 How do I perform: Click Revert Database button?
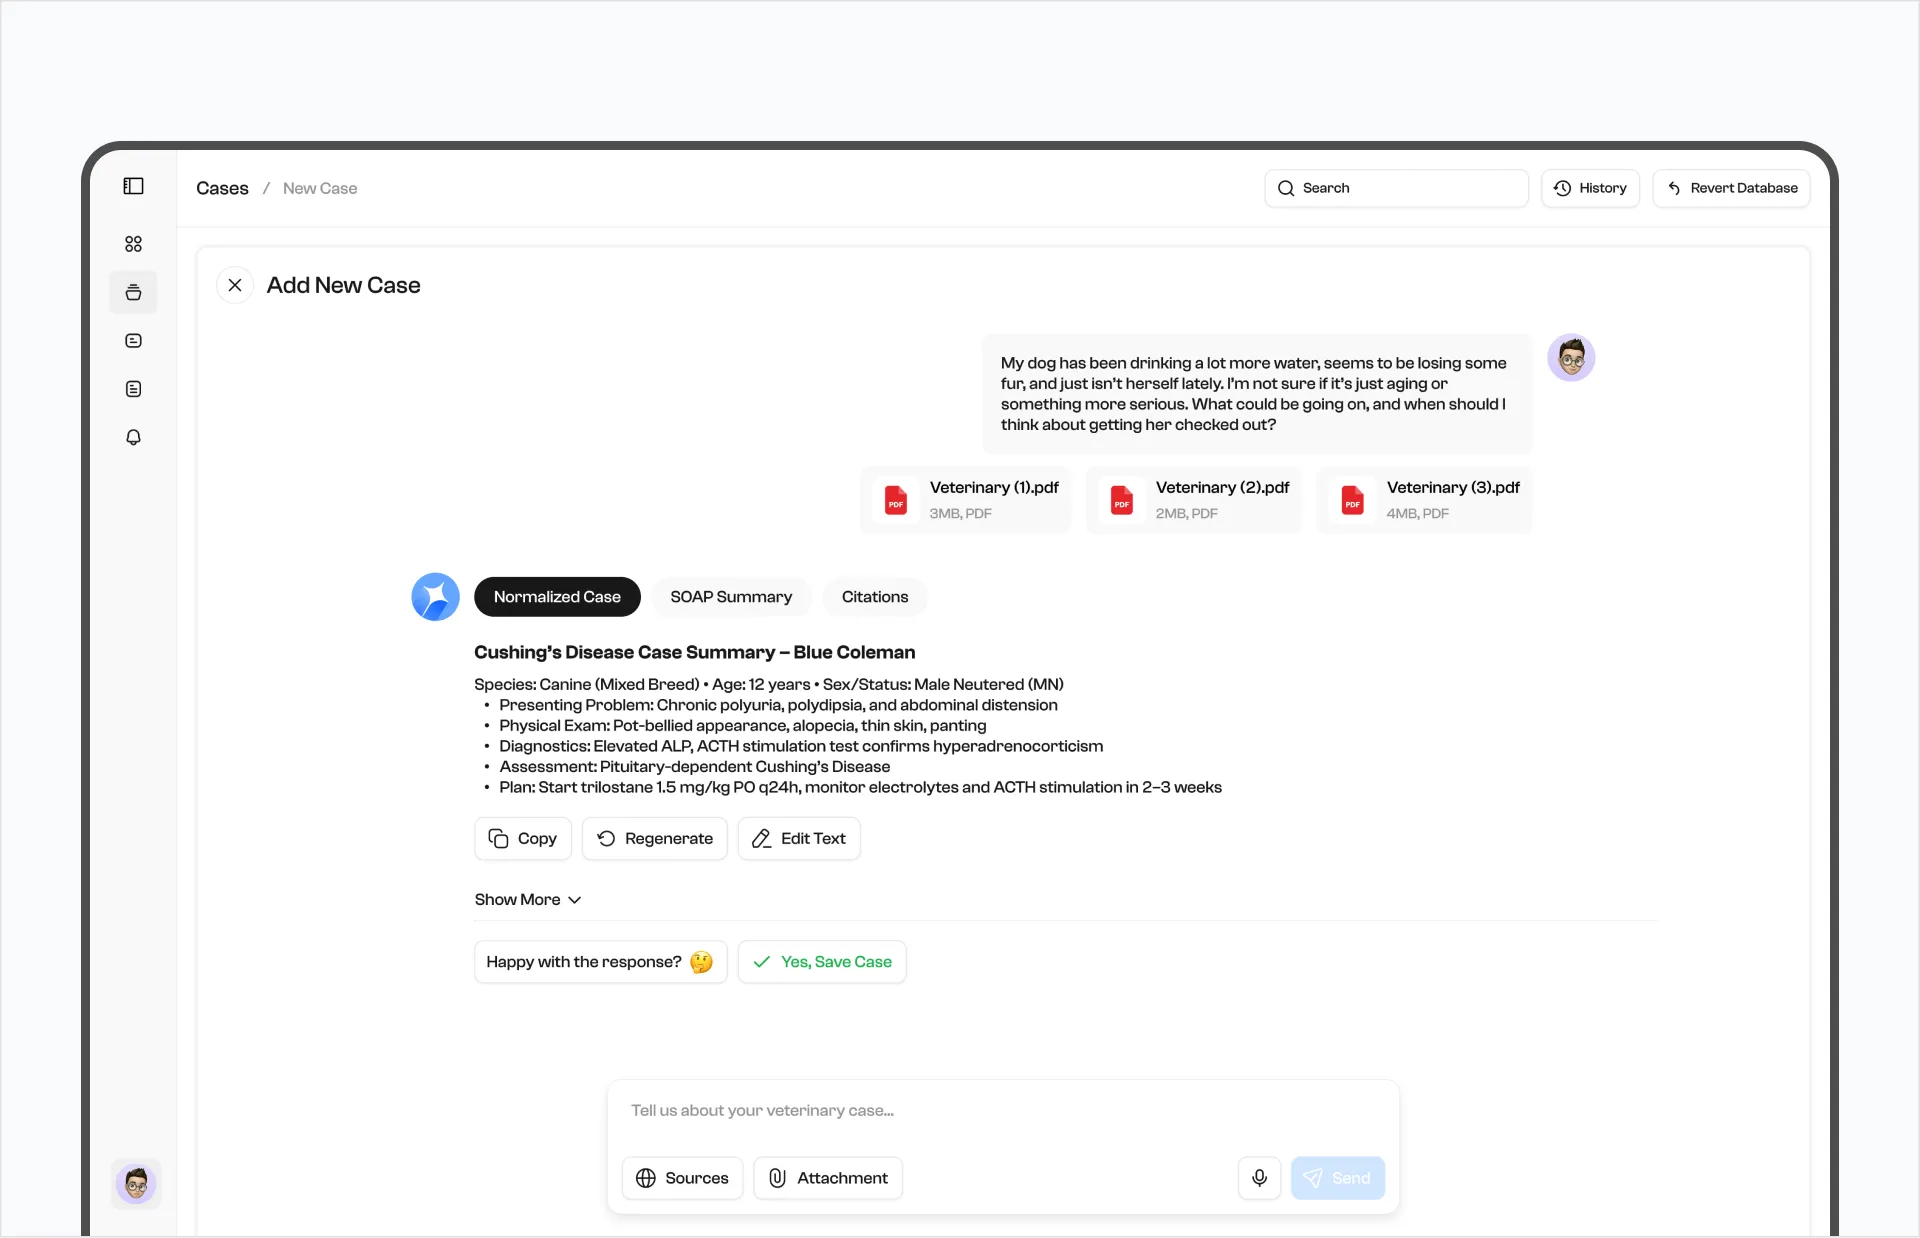(x=1731, y=188)
